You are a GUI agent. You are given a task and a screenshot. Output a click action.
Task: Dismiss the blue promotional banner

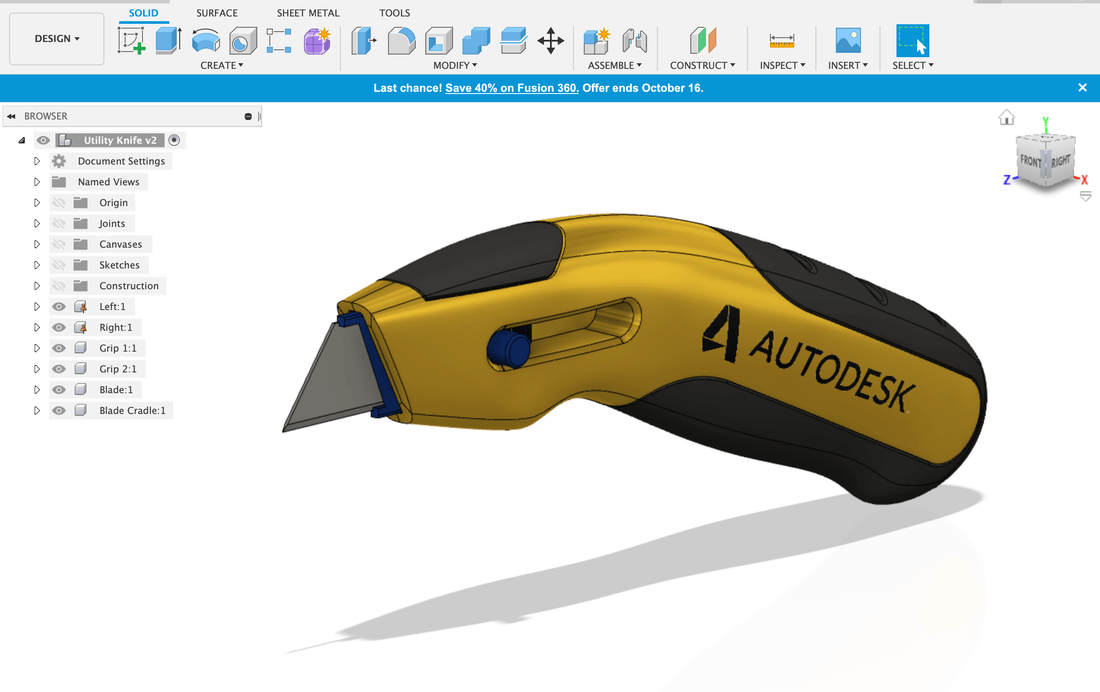pyautogui.click(x=1082, y=88)
